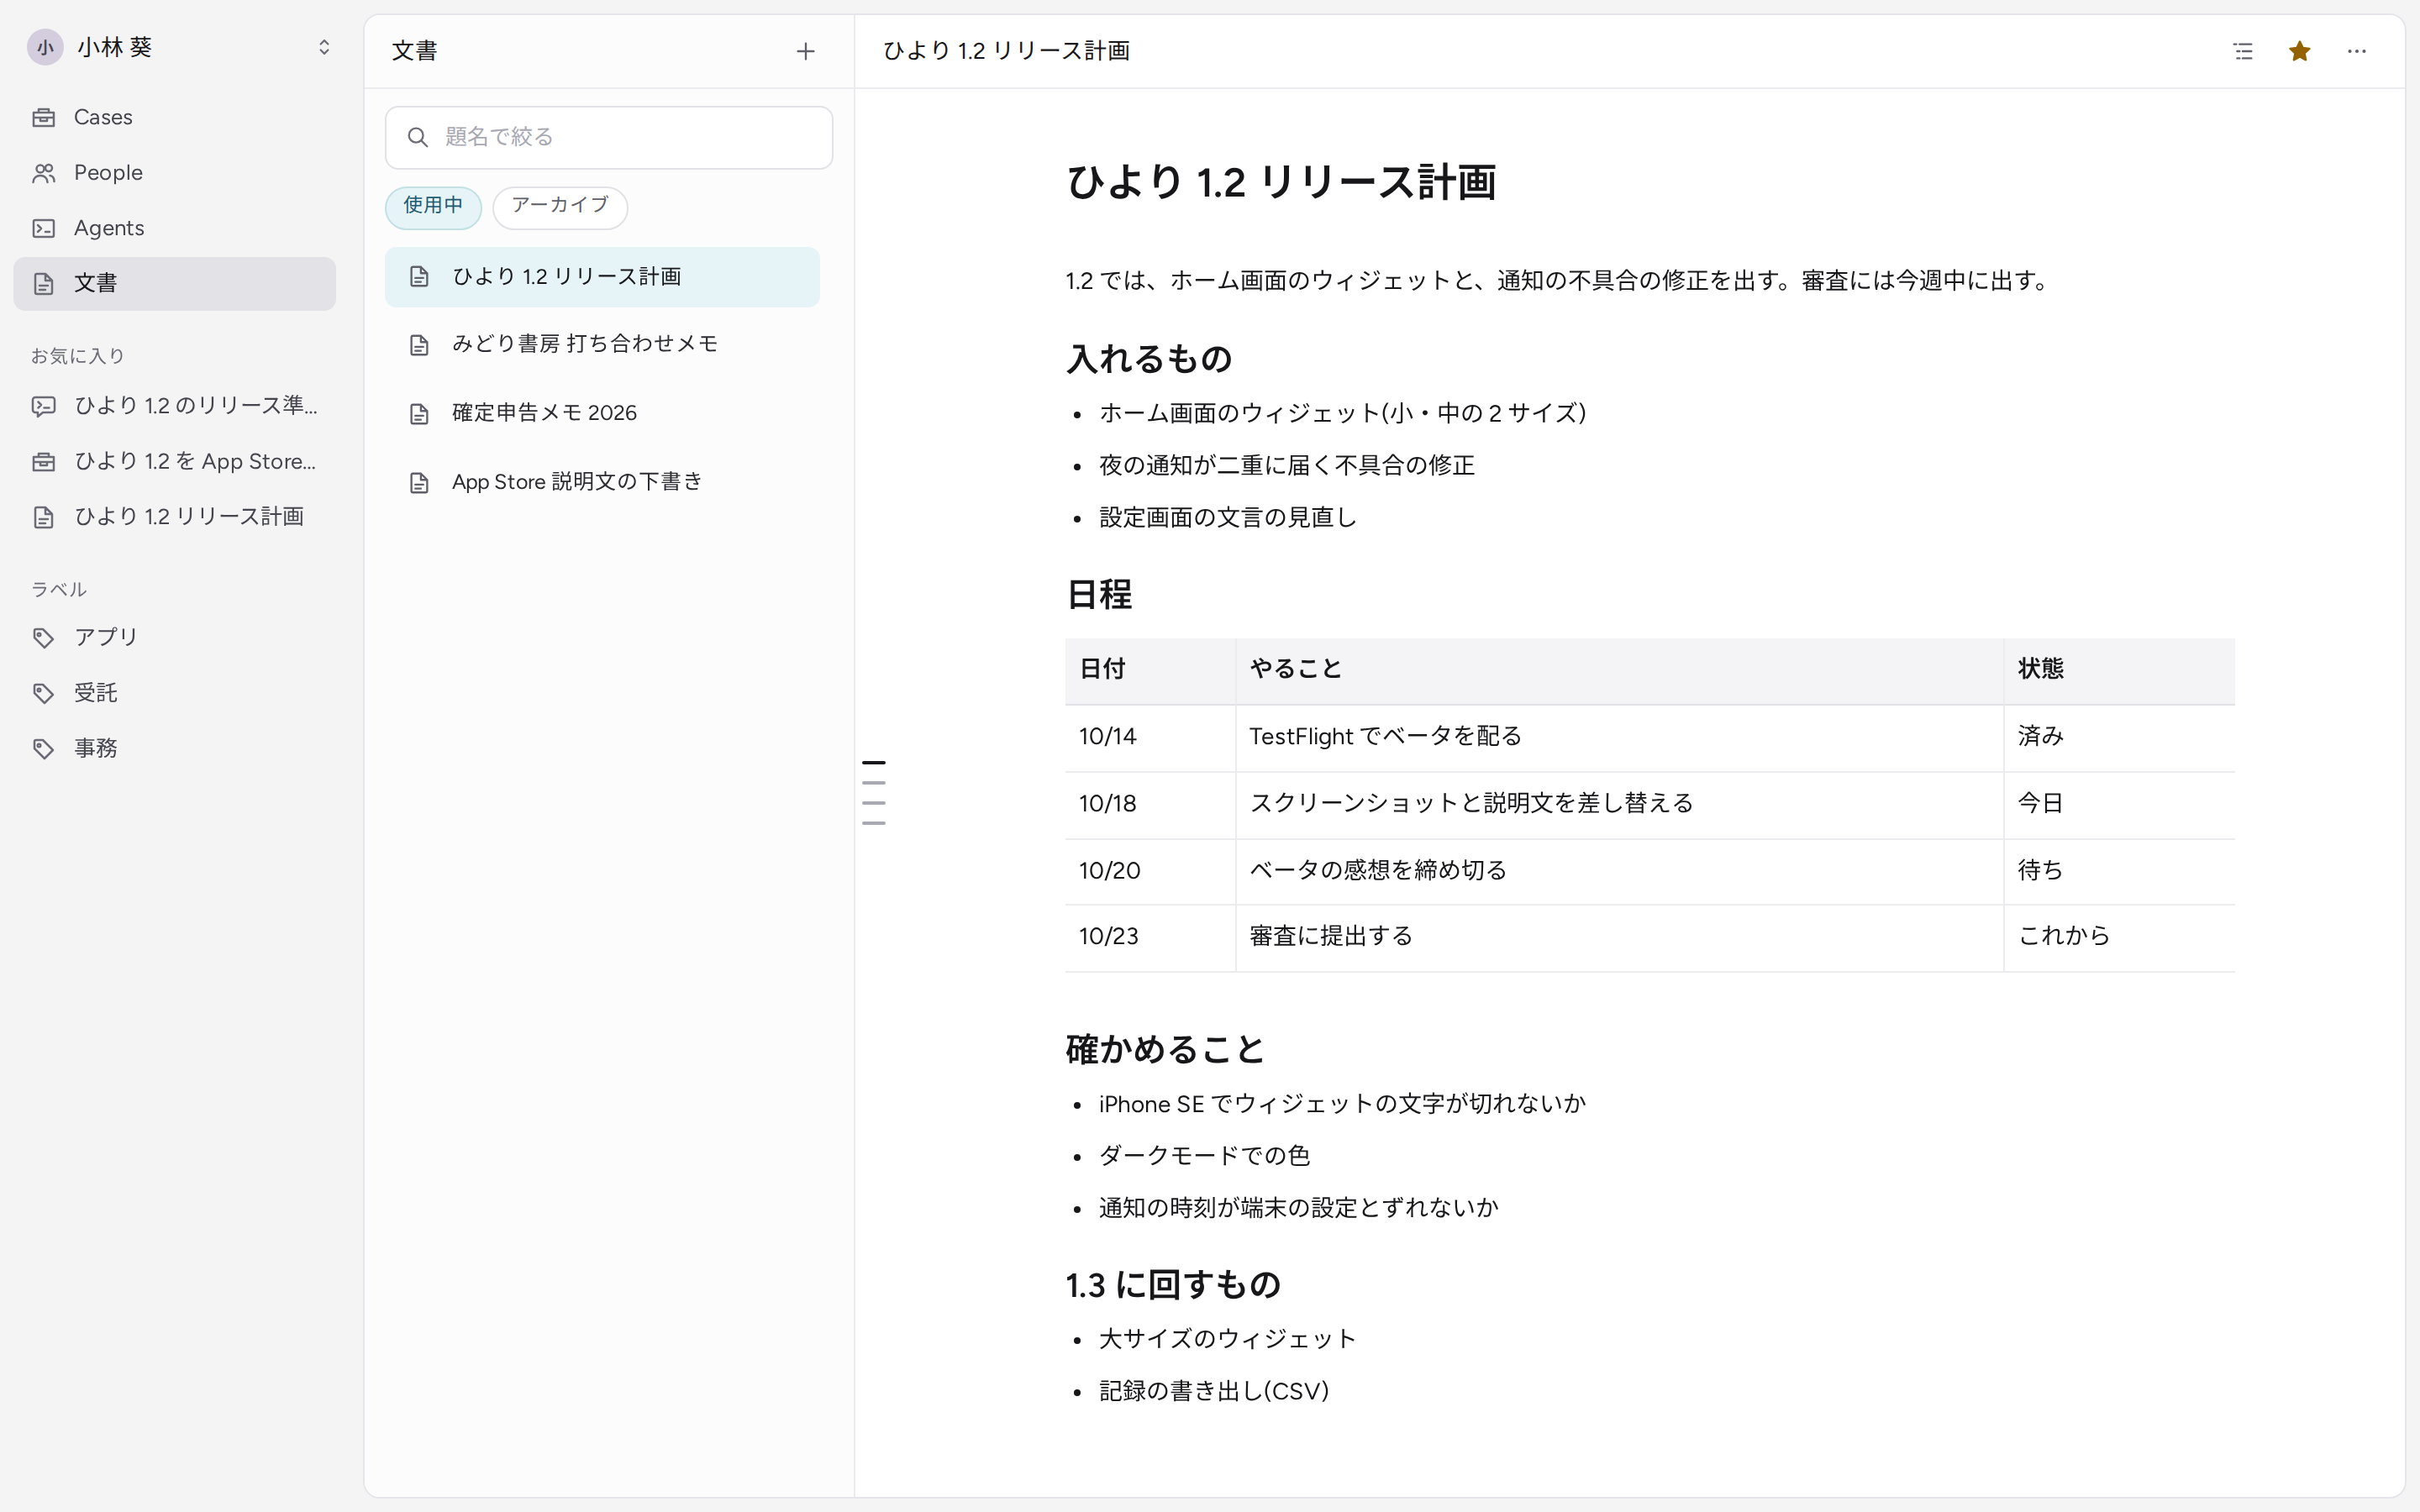Click the Agents terminal icon
Viewport: 2420px width, 1512px height.
click(44, 228)
